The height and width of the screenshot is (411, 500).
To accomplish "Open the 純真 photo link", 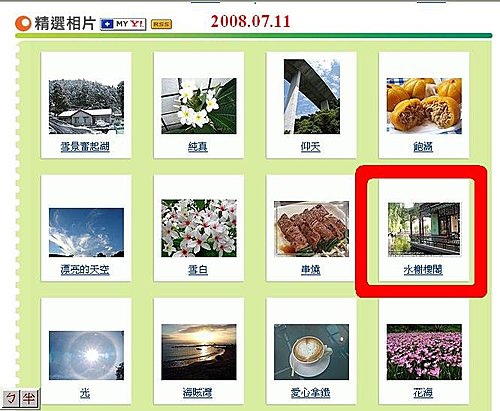I will pos(198,146).
